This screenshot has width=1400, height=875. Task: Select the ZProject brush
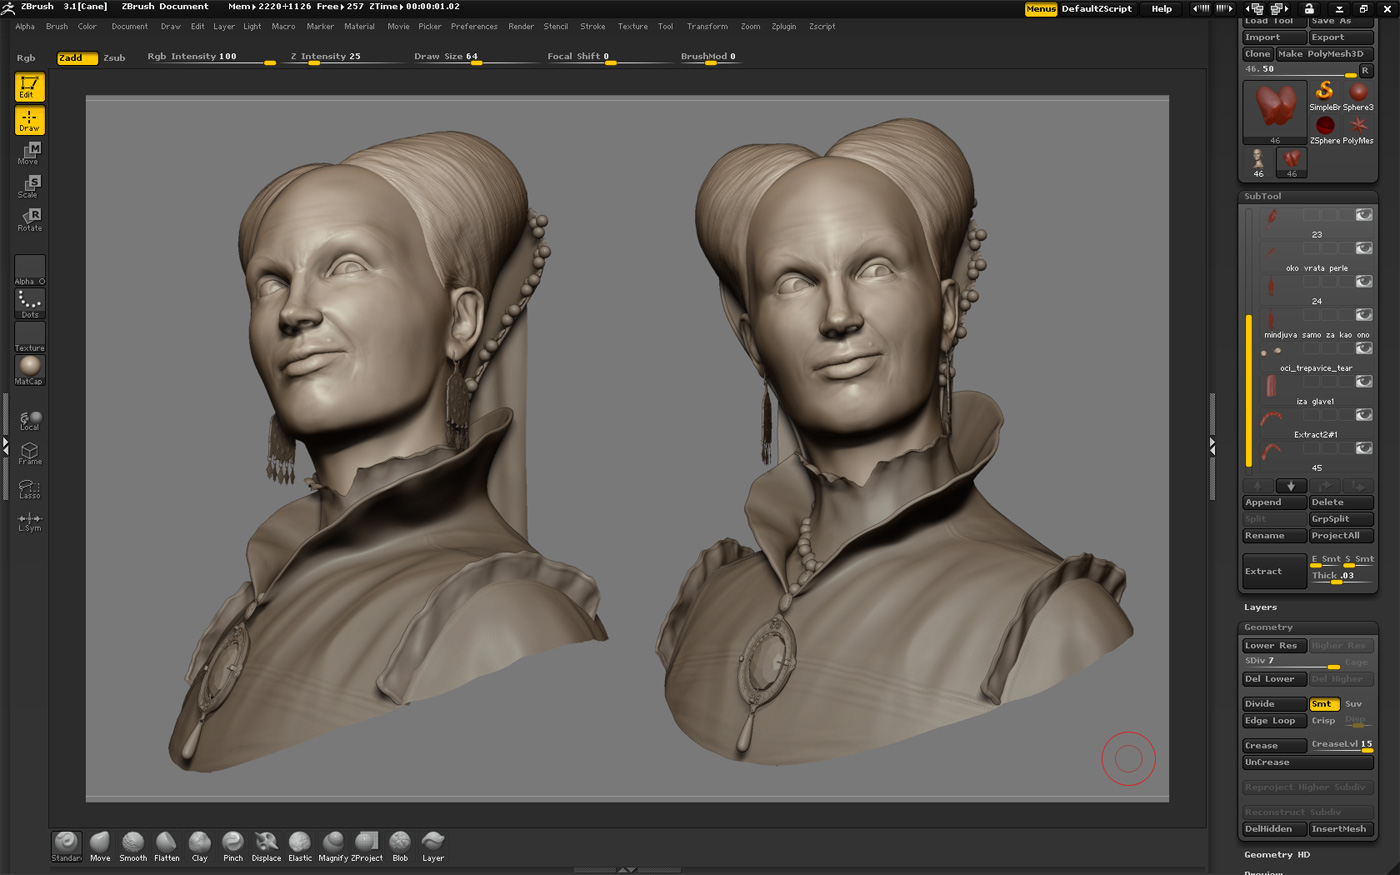[367, 846]
